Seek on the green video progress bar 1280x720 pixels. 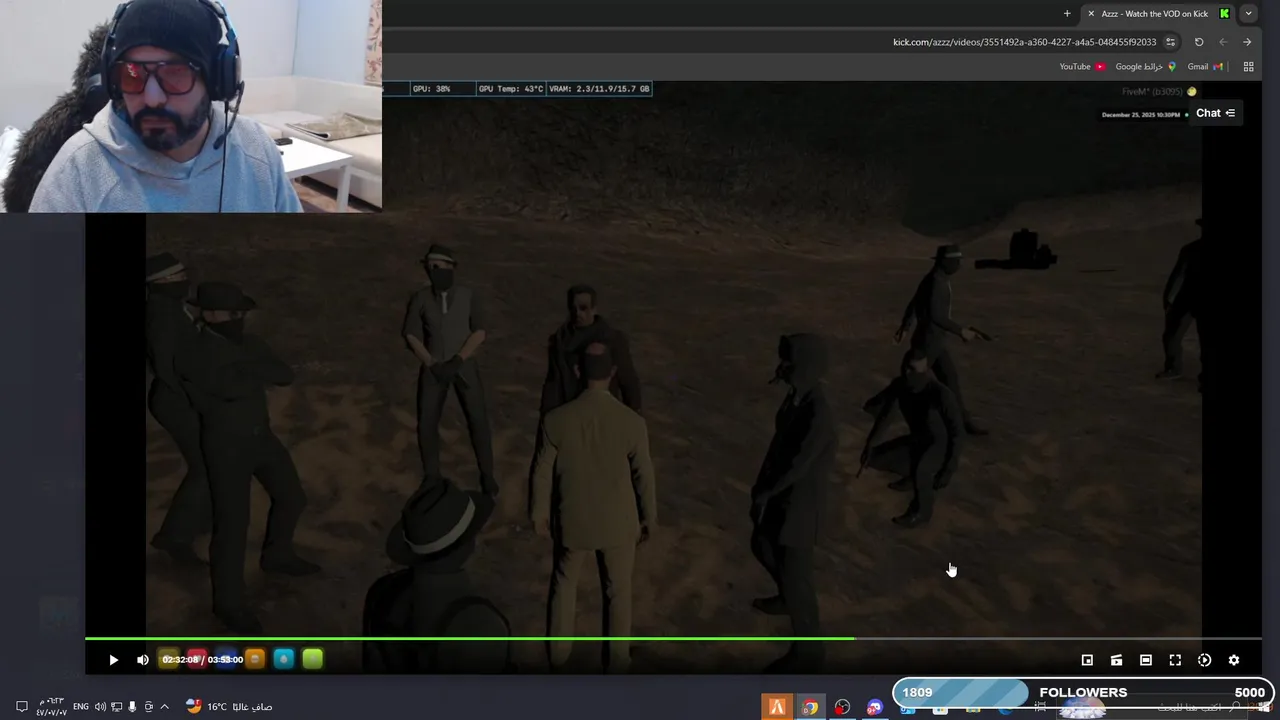click(673, 638)
